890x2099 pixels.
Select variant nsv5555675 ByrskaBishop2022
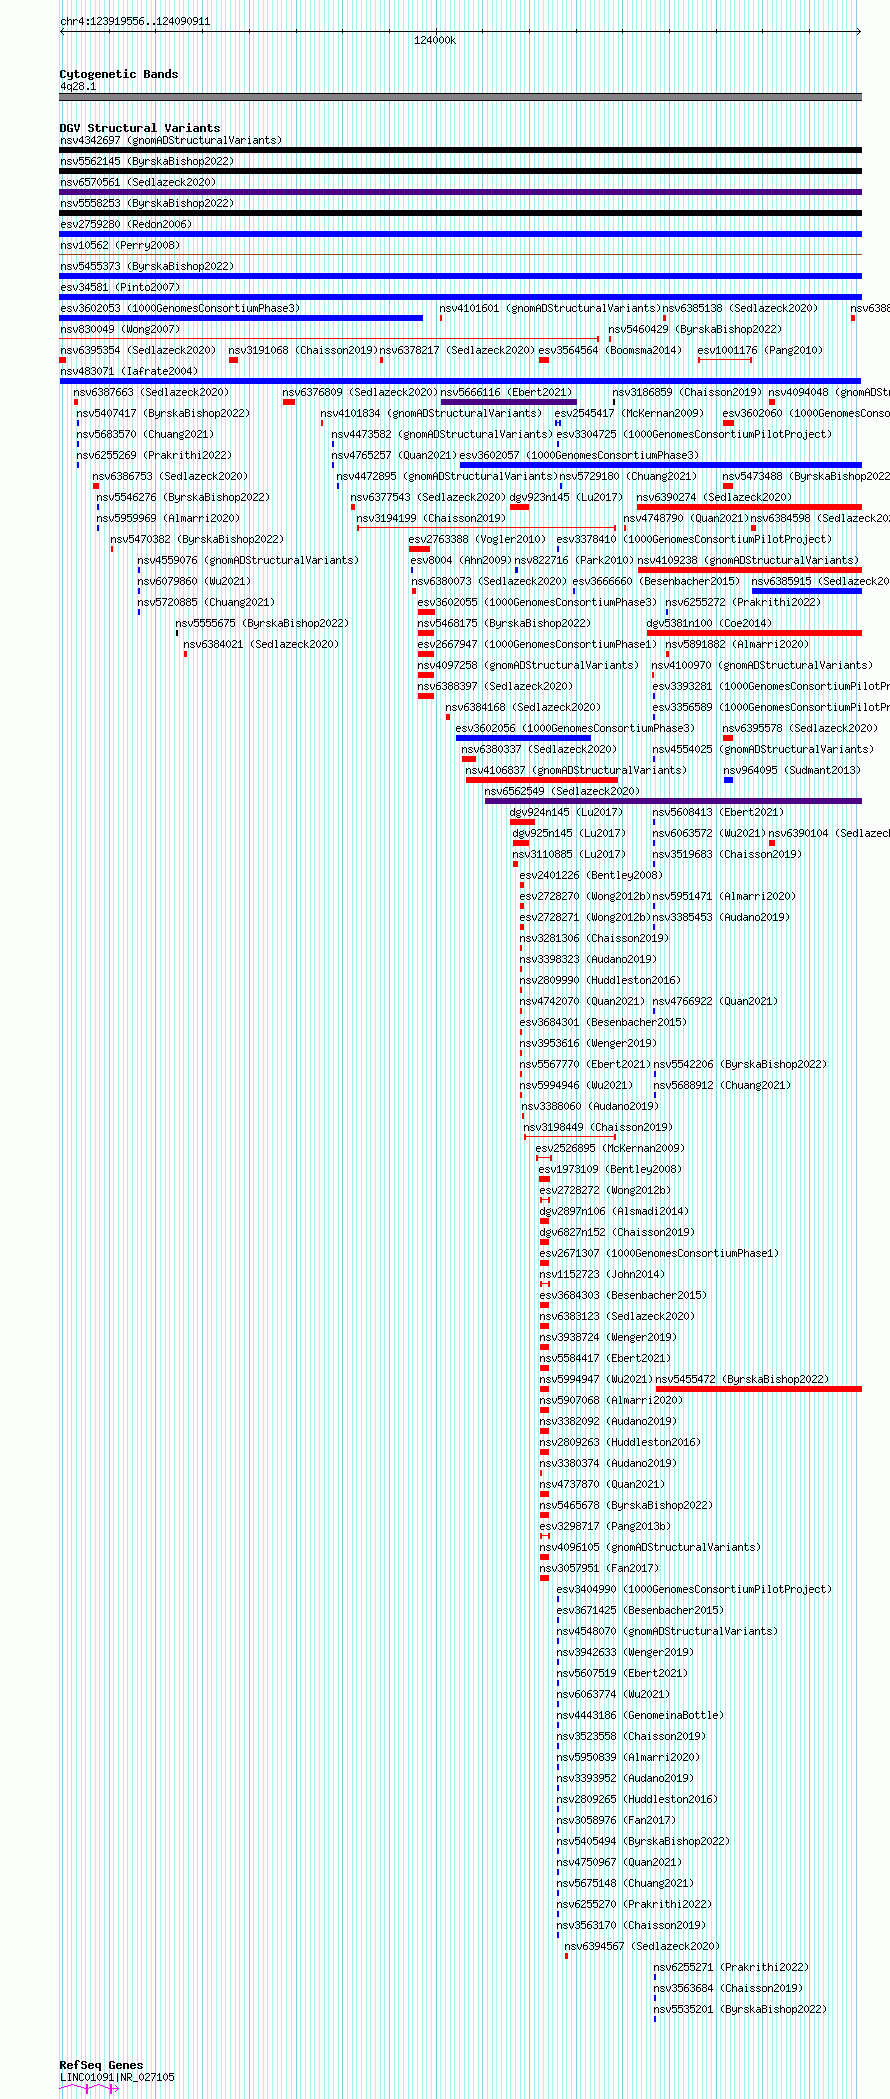click(x=262, y=623)
